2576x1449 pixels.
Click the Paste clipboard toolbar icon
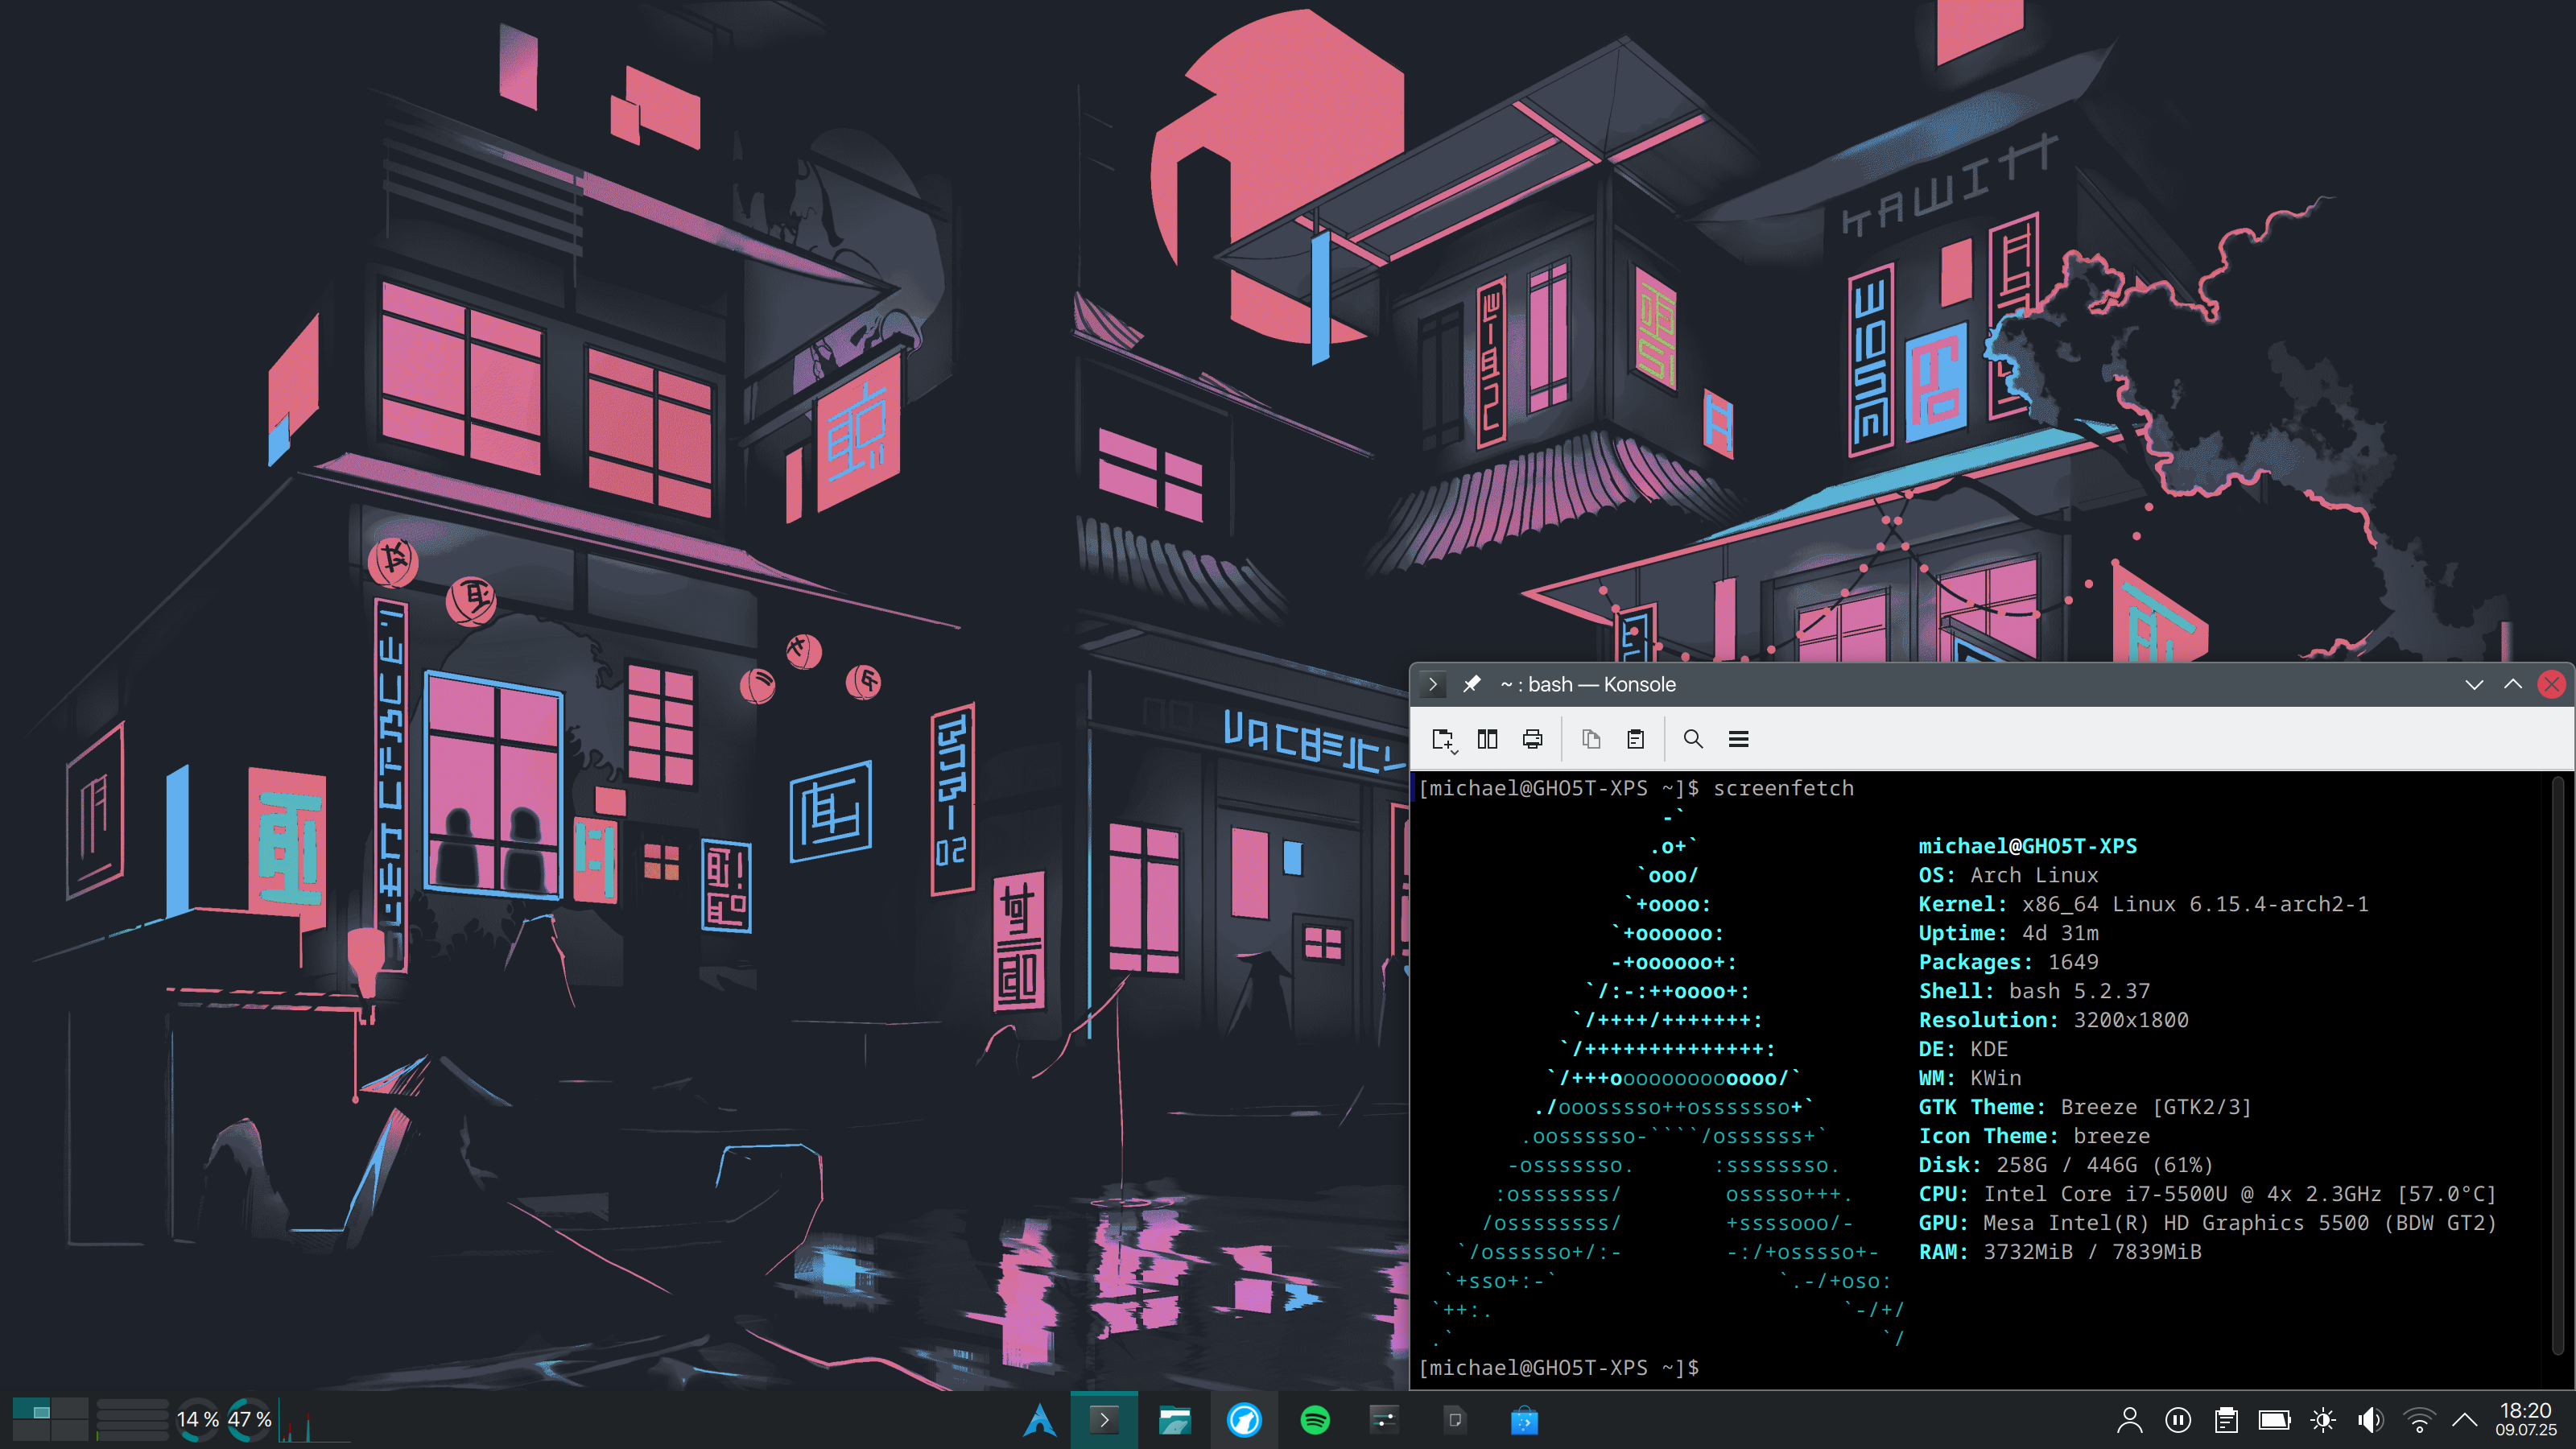pos(1636,739)
